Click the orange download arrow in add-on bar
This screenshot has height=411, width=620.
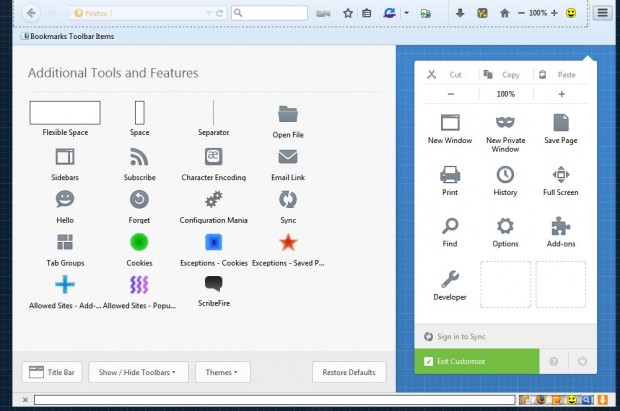[603, 400]
